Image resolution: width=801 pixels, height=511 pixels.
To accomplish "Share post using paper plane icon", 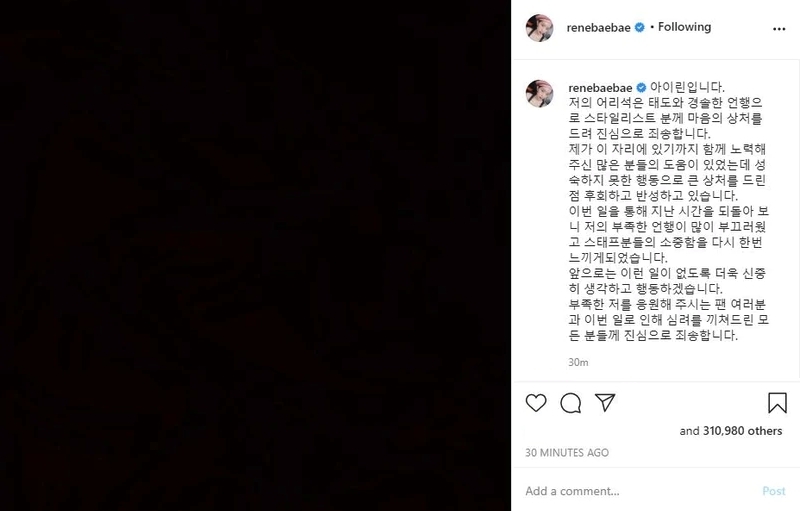I will coord(605,403).
